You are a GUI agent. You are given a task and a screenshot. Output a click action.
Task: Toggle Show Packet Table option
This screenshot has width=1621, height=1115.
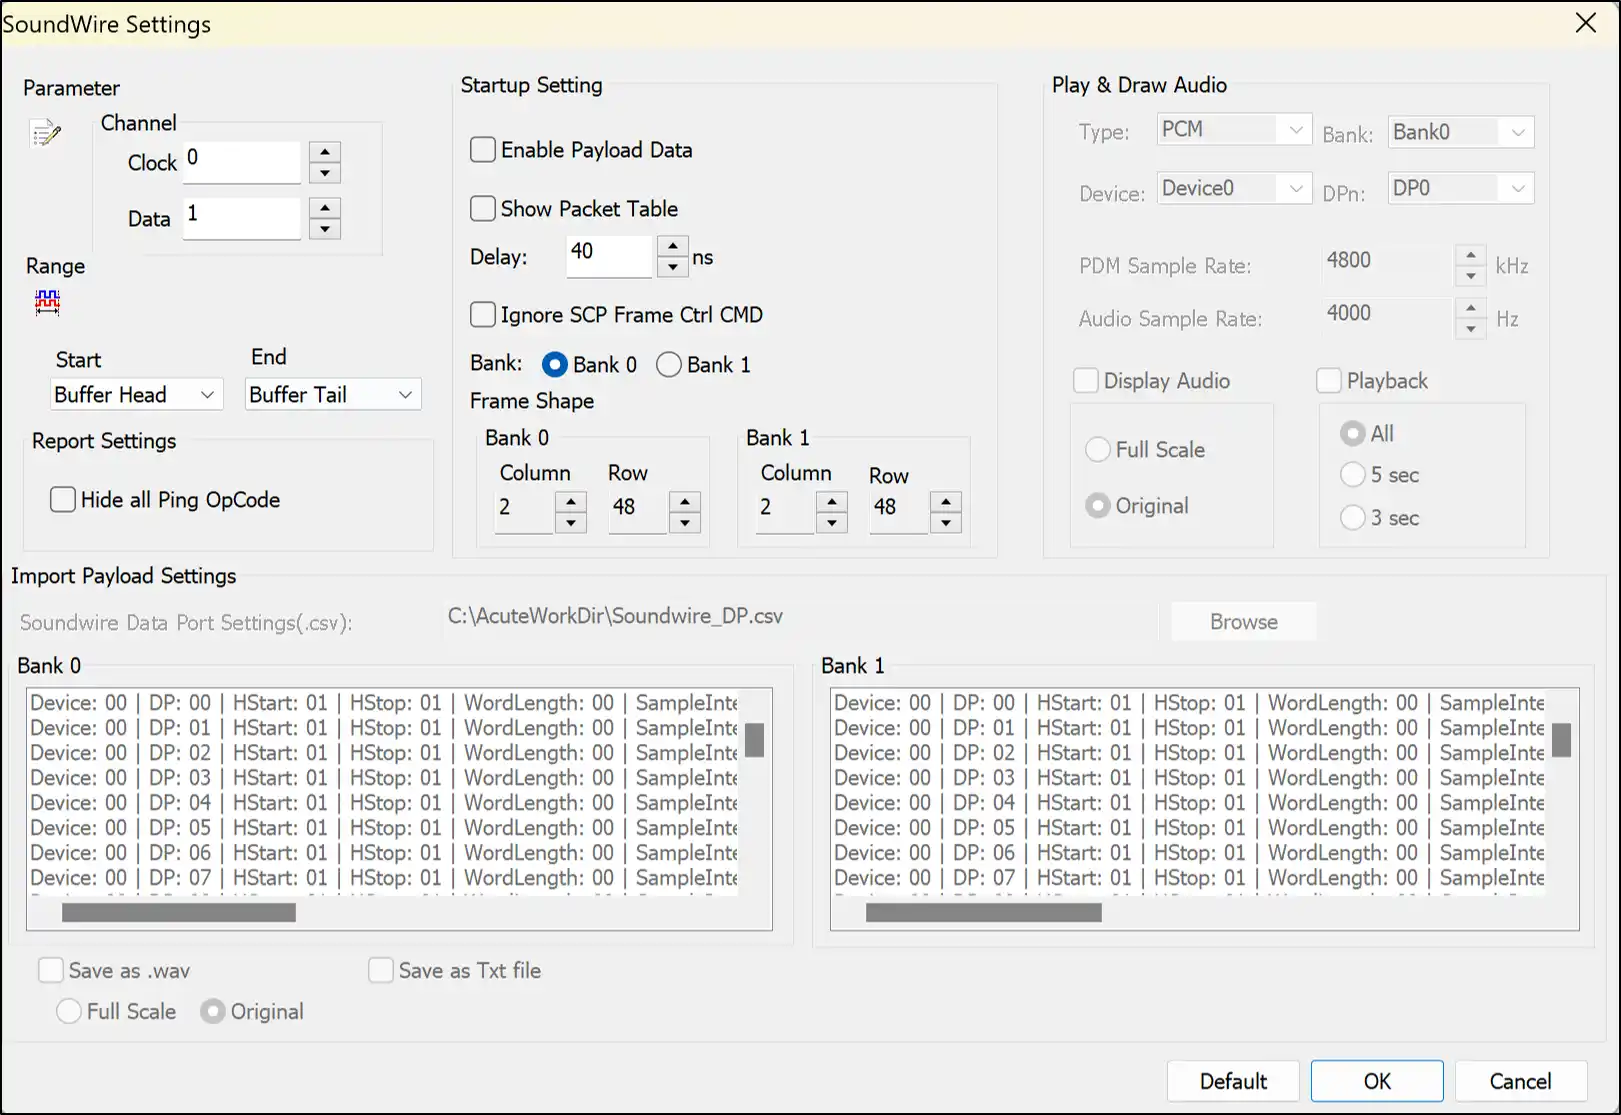(483, 209)
